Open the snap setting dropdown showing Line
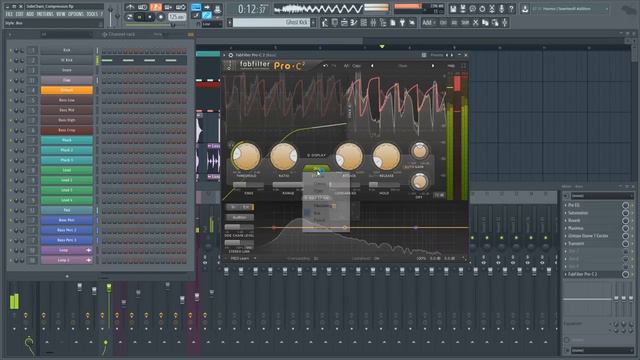Screen dimensions: 640x360 coord(212,24)
